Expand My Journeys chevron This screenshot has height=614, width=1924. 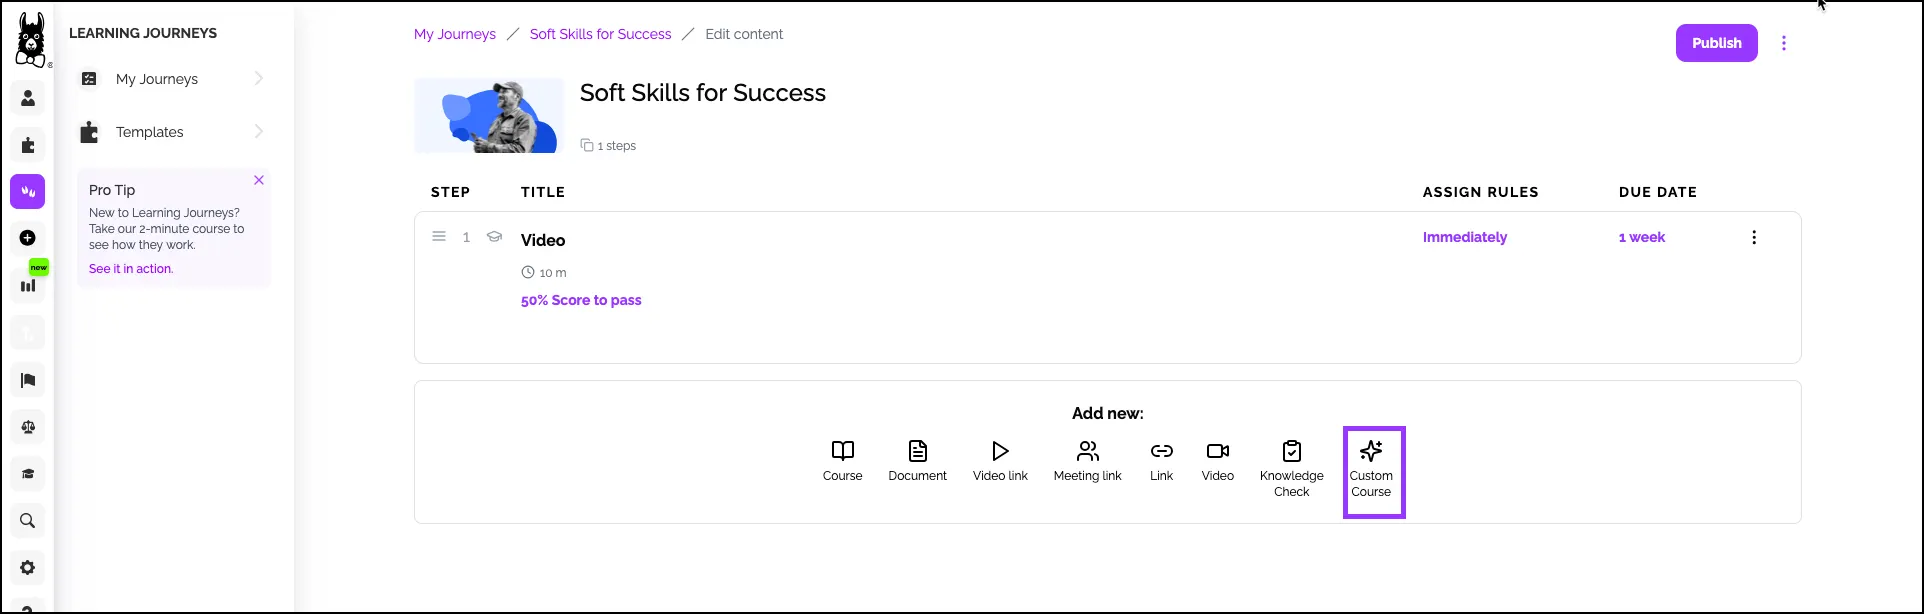pyautogui.click(x=259, y=78)
